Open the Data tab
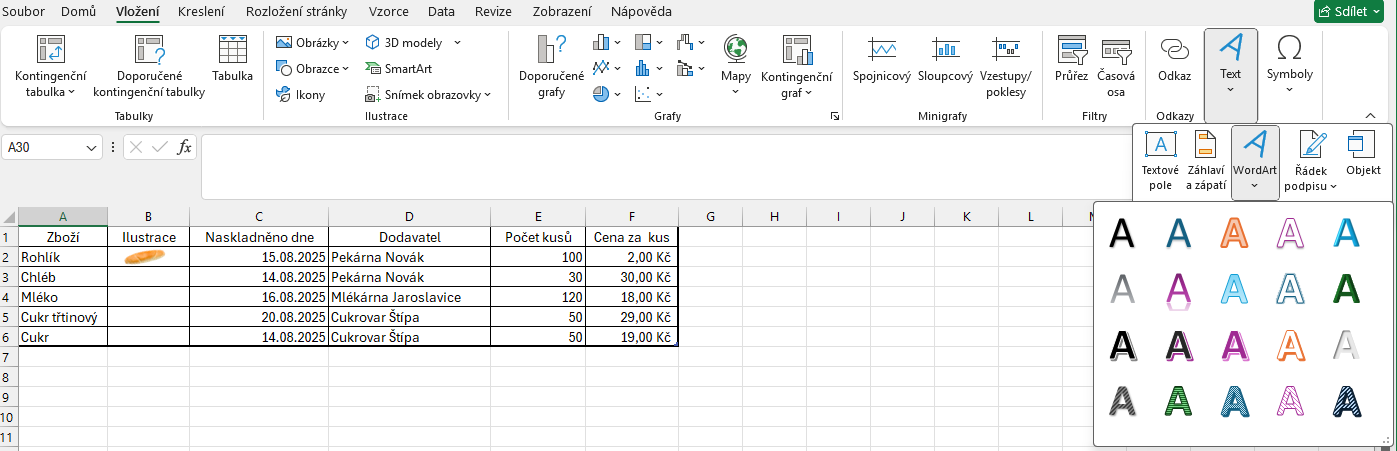The height and width of the screenshot is (451, 1397). point(441,12)
